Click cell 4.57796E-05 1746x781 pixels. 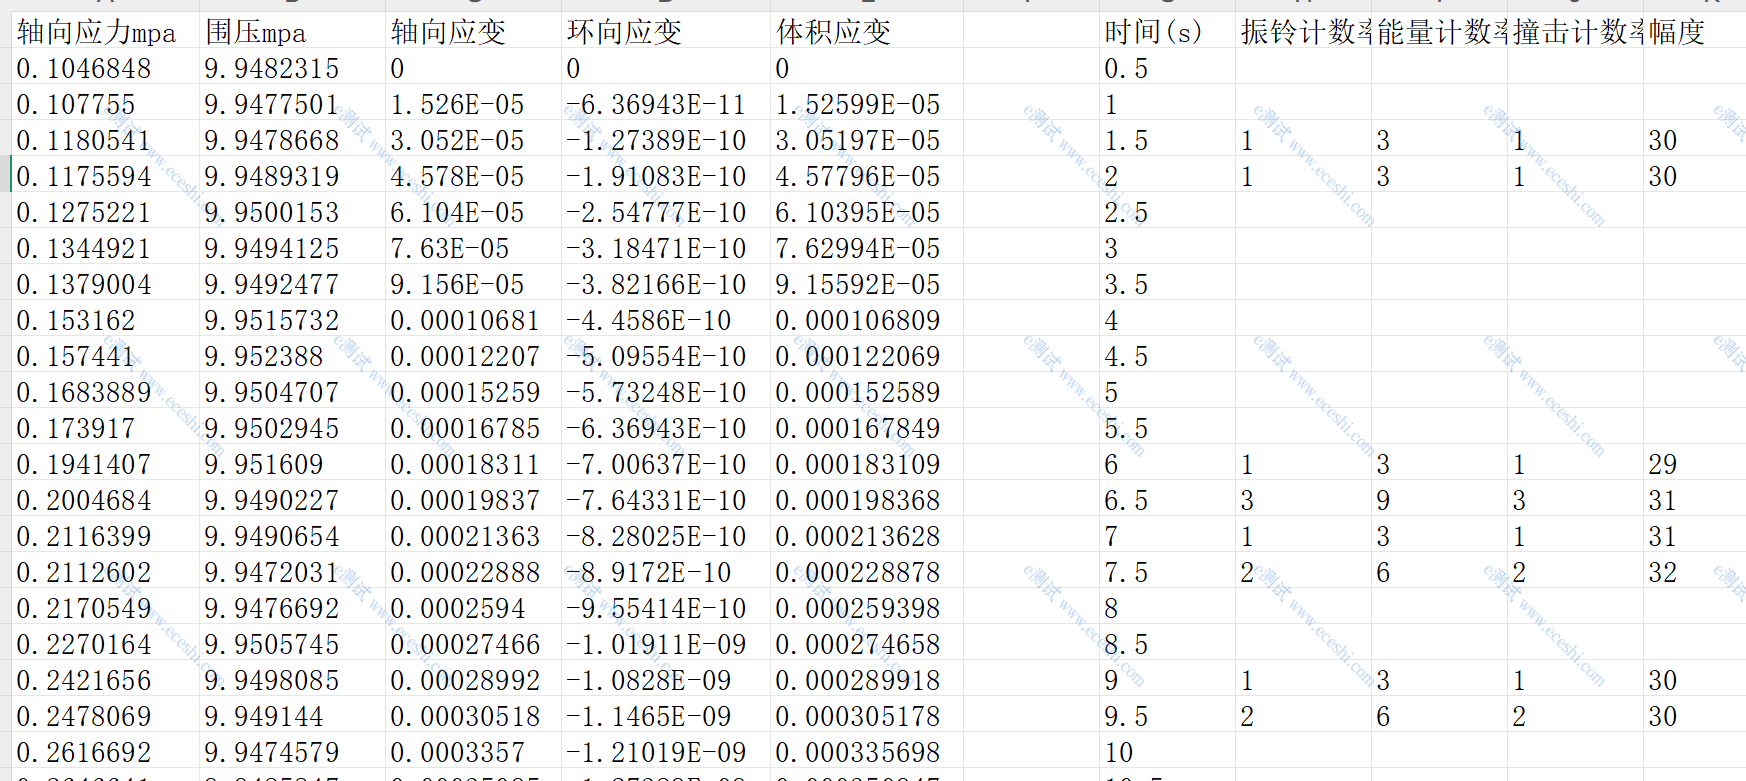(x=867, y=175)
